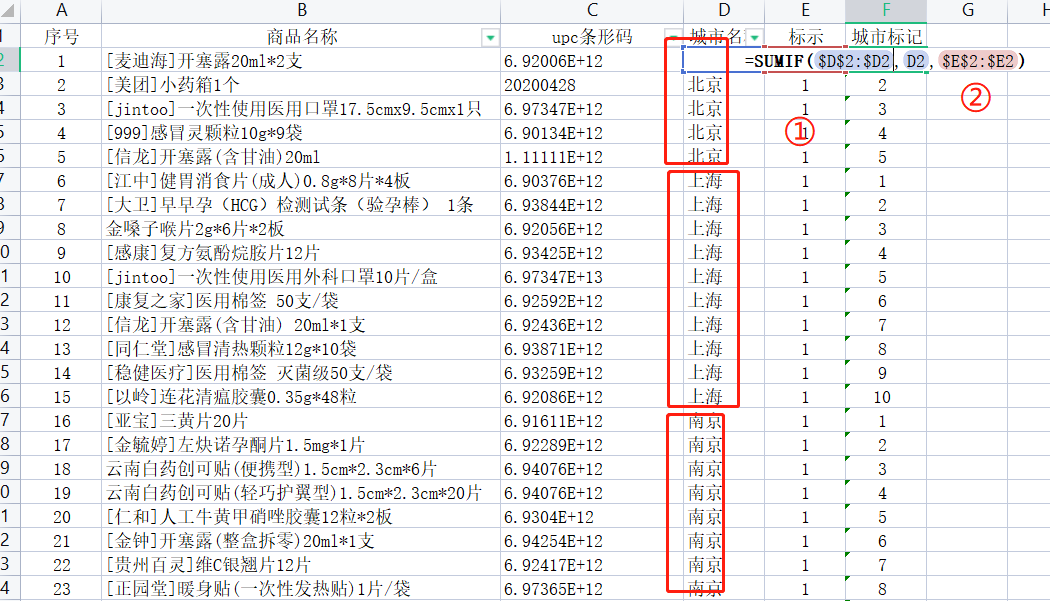The width and height of the screenshot is (1050, 601).
Task: Click the upc value 6.92086E+12
Action: click(x=554, y=397)
